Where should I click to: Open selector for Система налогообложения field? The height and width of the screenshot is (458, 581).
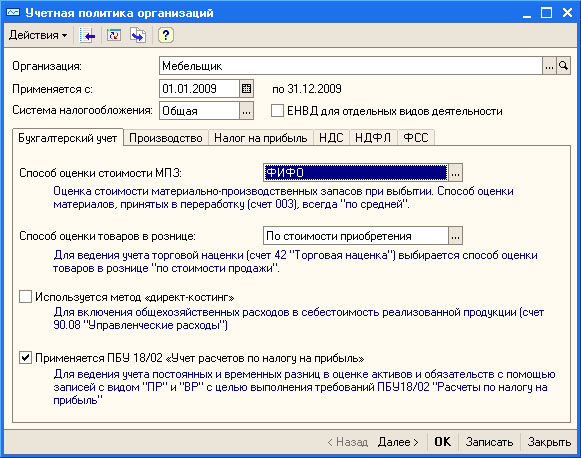[x=246, y=111]
